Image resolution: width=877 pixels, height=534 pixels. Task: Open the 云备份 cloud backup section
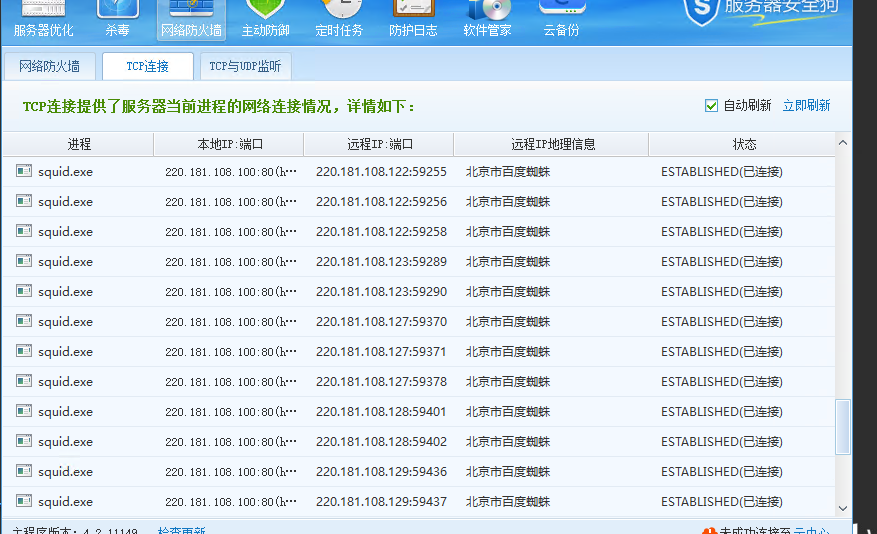pos(562,20)
